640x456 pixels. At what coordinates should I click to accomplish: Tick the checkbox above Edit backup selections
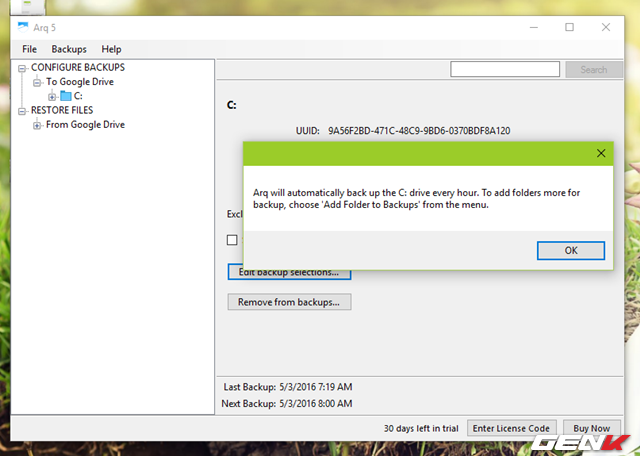pyautogui.click(x=232, y=240)
